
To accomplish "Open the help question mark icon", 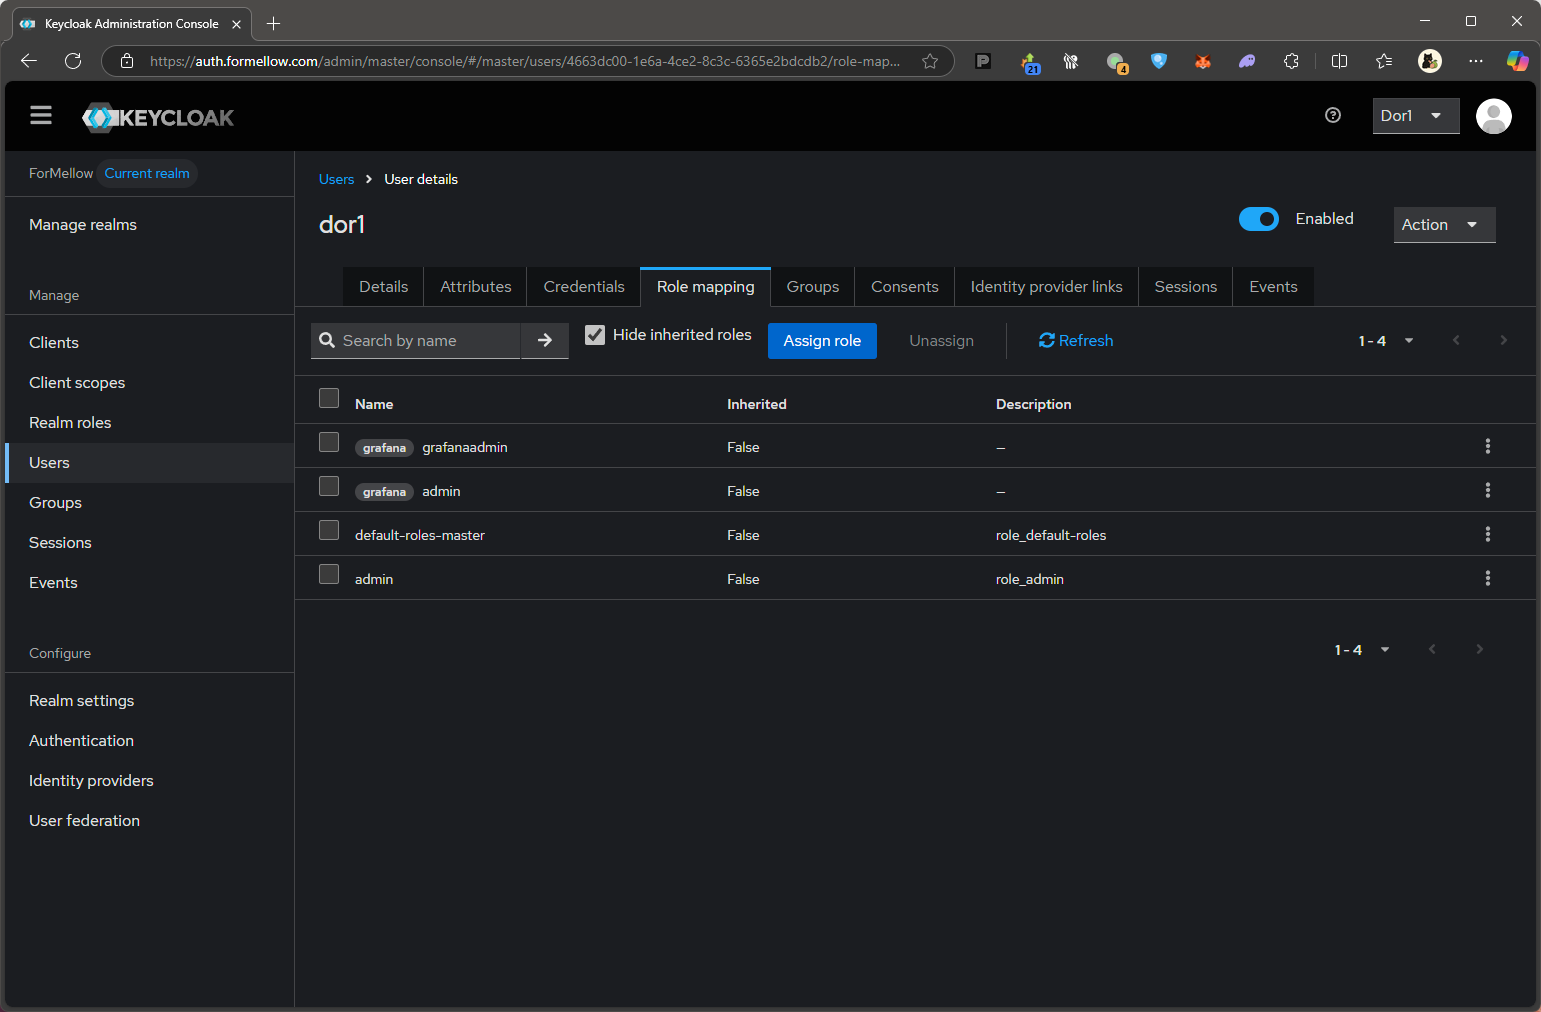I will [1333, 115].
